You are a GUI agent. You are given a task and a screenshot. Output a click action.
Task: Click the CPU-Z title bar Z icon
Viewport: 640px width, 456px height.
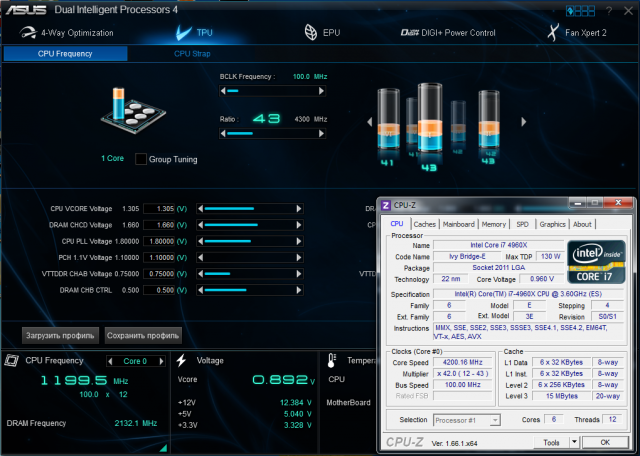(386, 205)
